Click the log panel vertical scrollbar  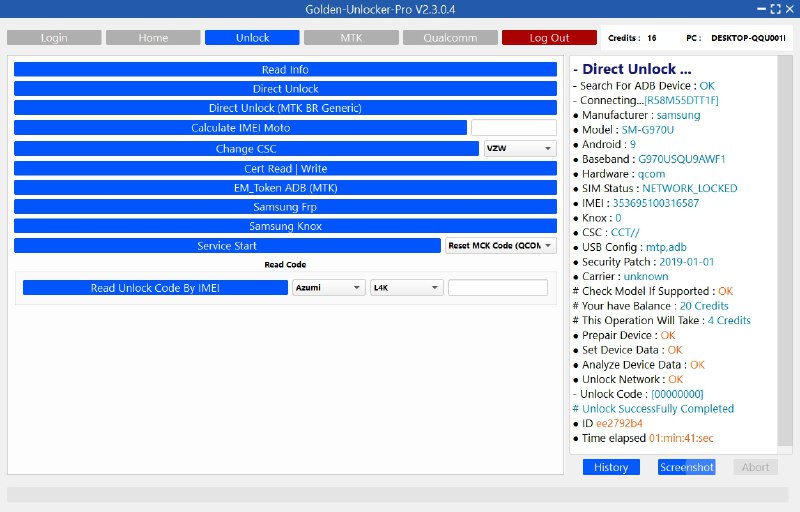[784, 250]
